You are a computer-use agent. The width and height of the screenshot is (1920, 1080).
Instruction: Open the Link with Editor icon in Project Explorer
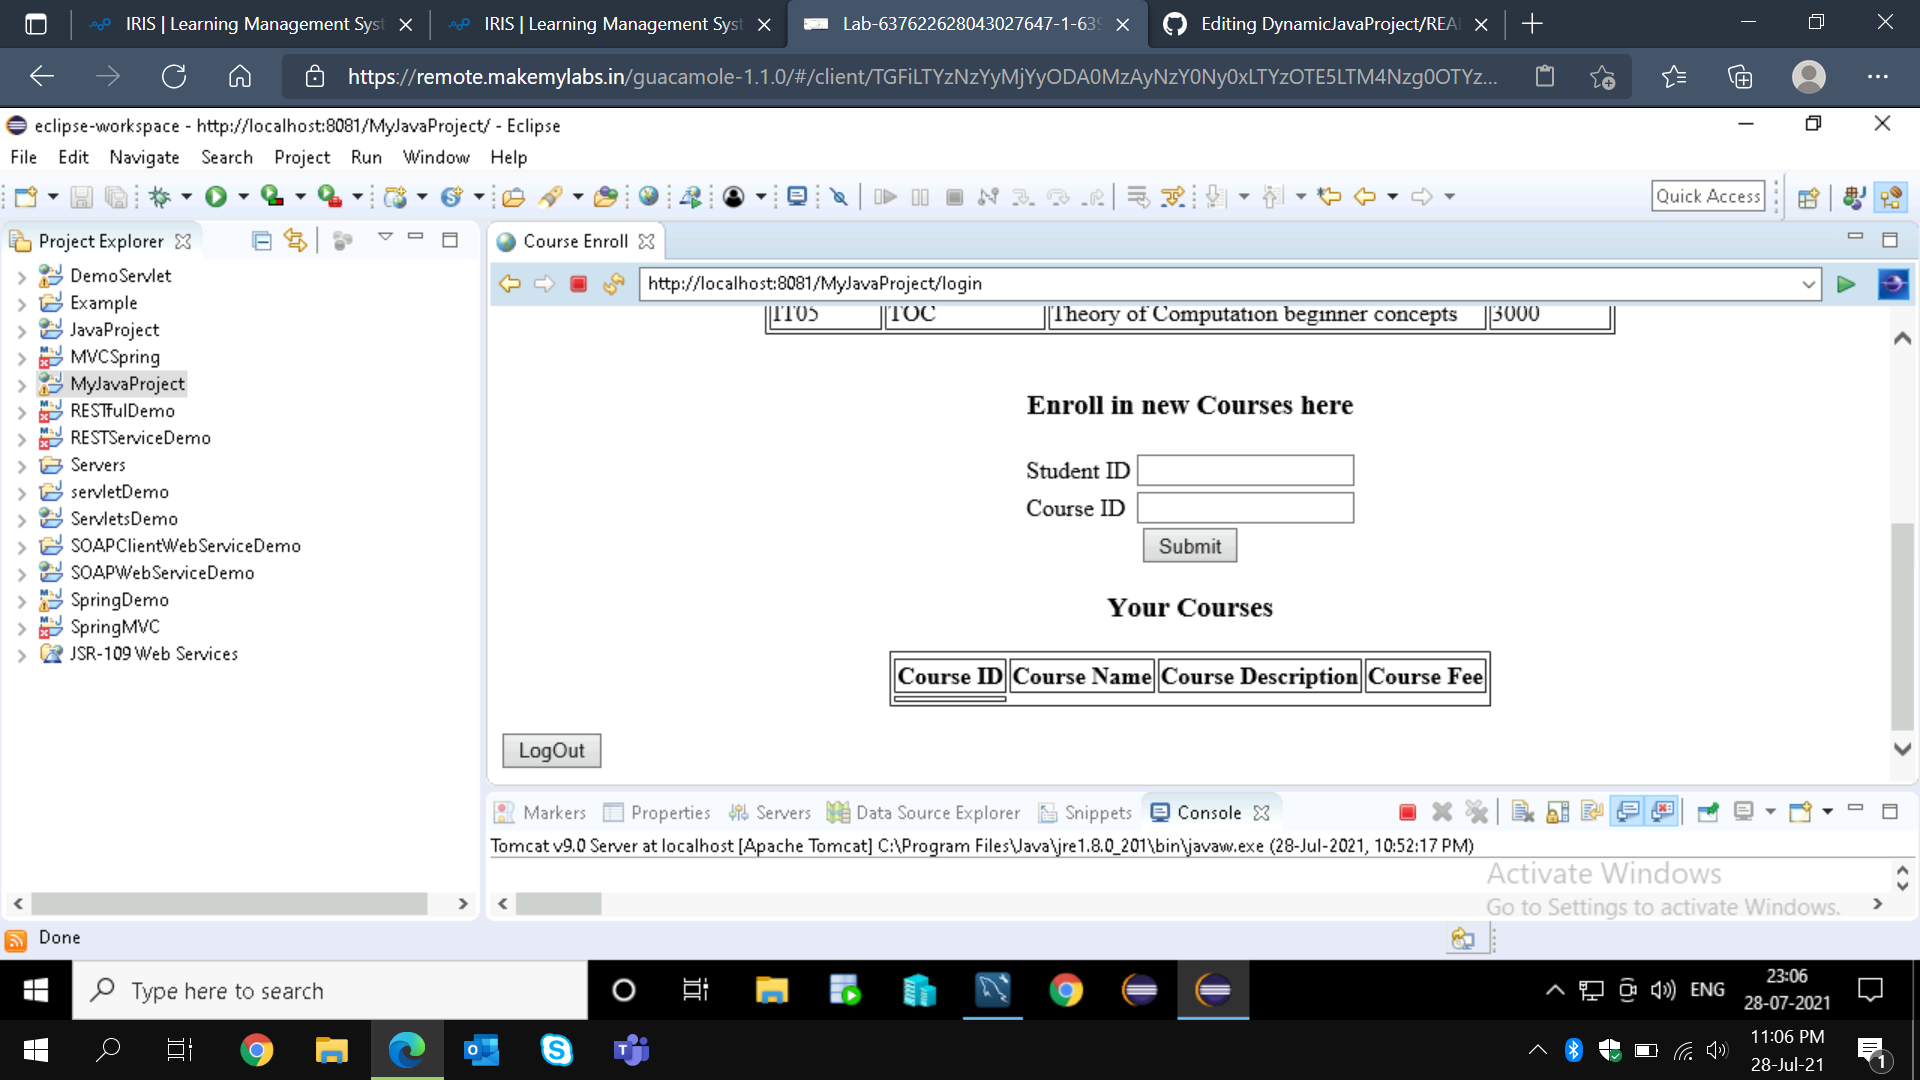pyautogui.click(x=295, y=240)
